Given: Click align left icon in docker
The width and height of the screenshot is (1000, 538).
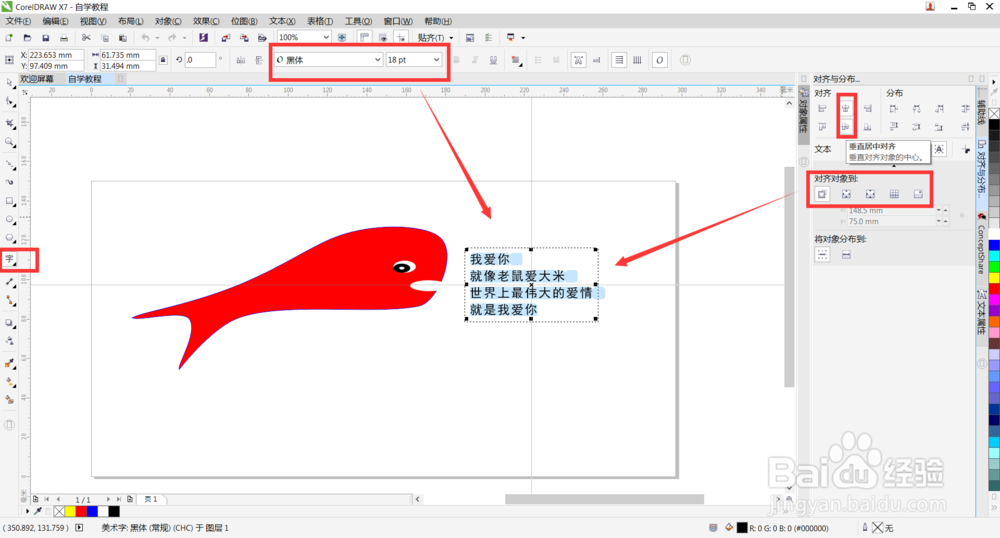Looking at the screenshot, I should pyautogui.click(x=823, y=108).
